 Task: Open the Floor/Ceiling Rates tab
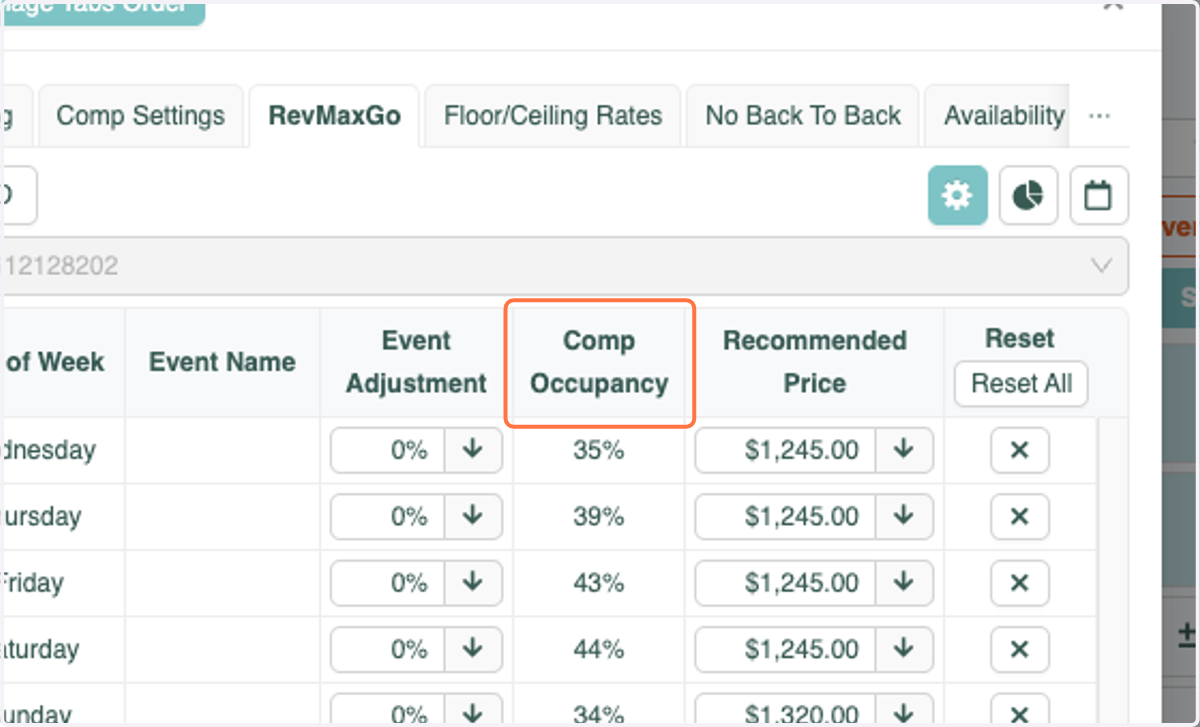553,116
